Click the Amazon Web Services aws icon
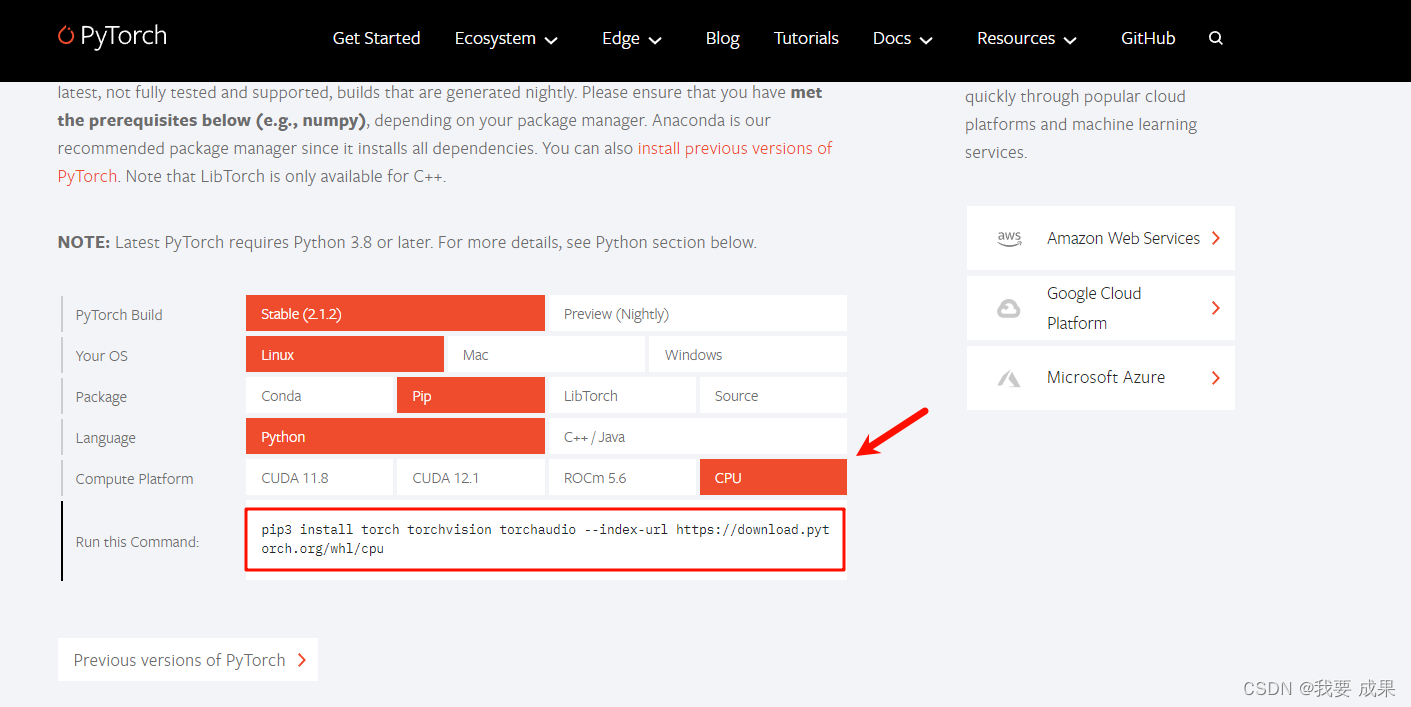Viewport: 1411px width, 707px height. tap(1009, 238)
